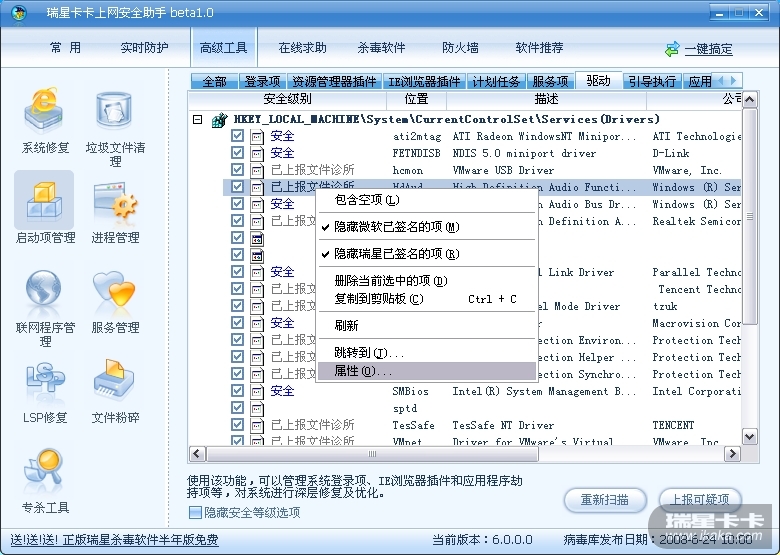Open the 防火墙 main tab

460,48
